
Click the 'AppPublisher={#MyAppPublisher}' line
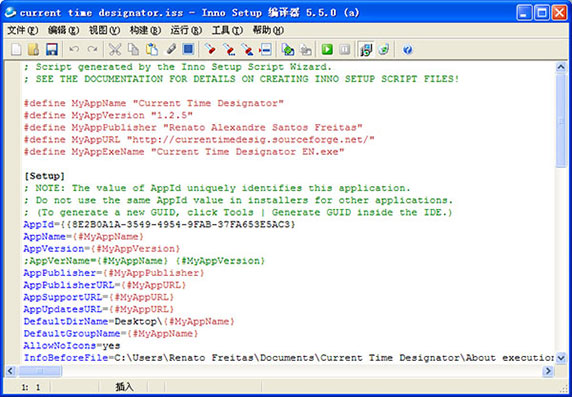pos(114,273)
